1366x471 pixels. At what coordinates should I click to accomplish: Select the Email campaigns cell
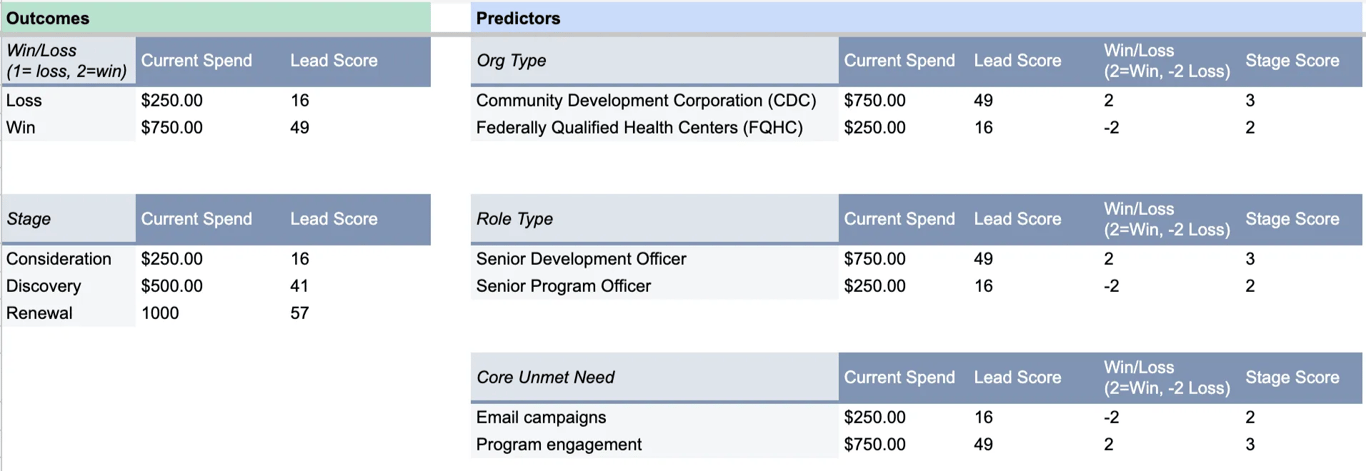click(x=541, y=417)
